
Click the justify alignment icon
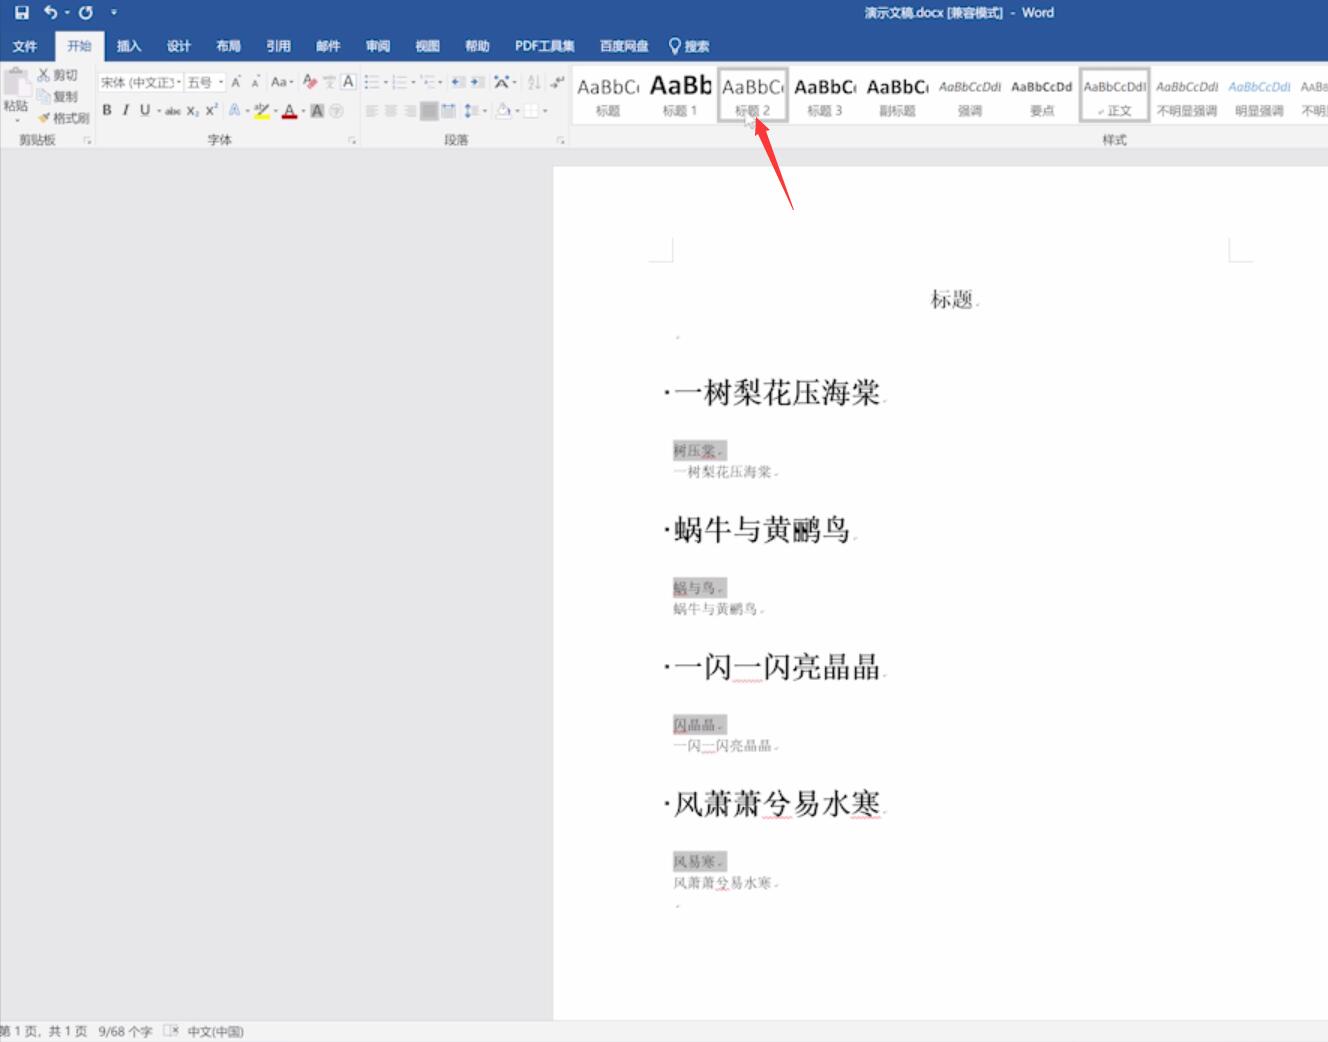click(429, 110)
